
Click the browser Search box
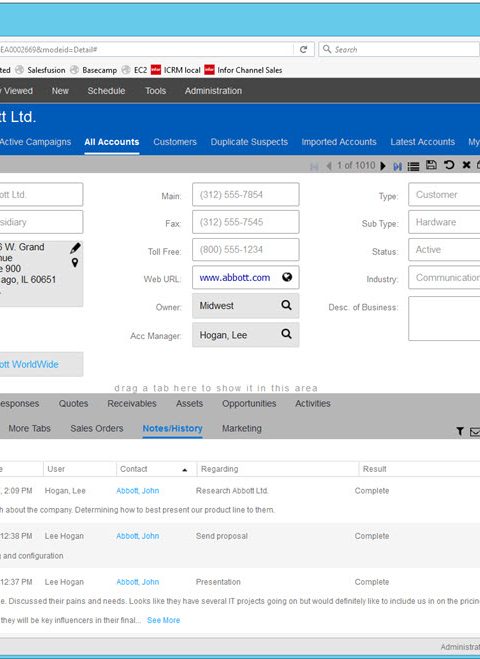[399, 50]
